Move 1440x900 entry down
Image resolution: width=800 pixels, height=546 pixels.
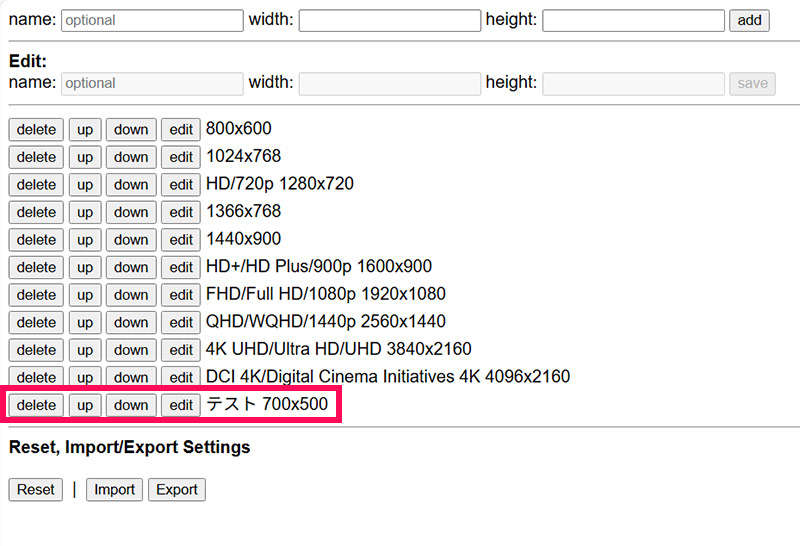pyautogui.click(x=131, y=240)
